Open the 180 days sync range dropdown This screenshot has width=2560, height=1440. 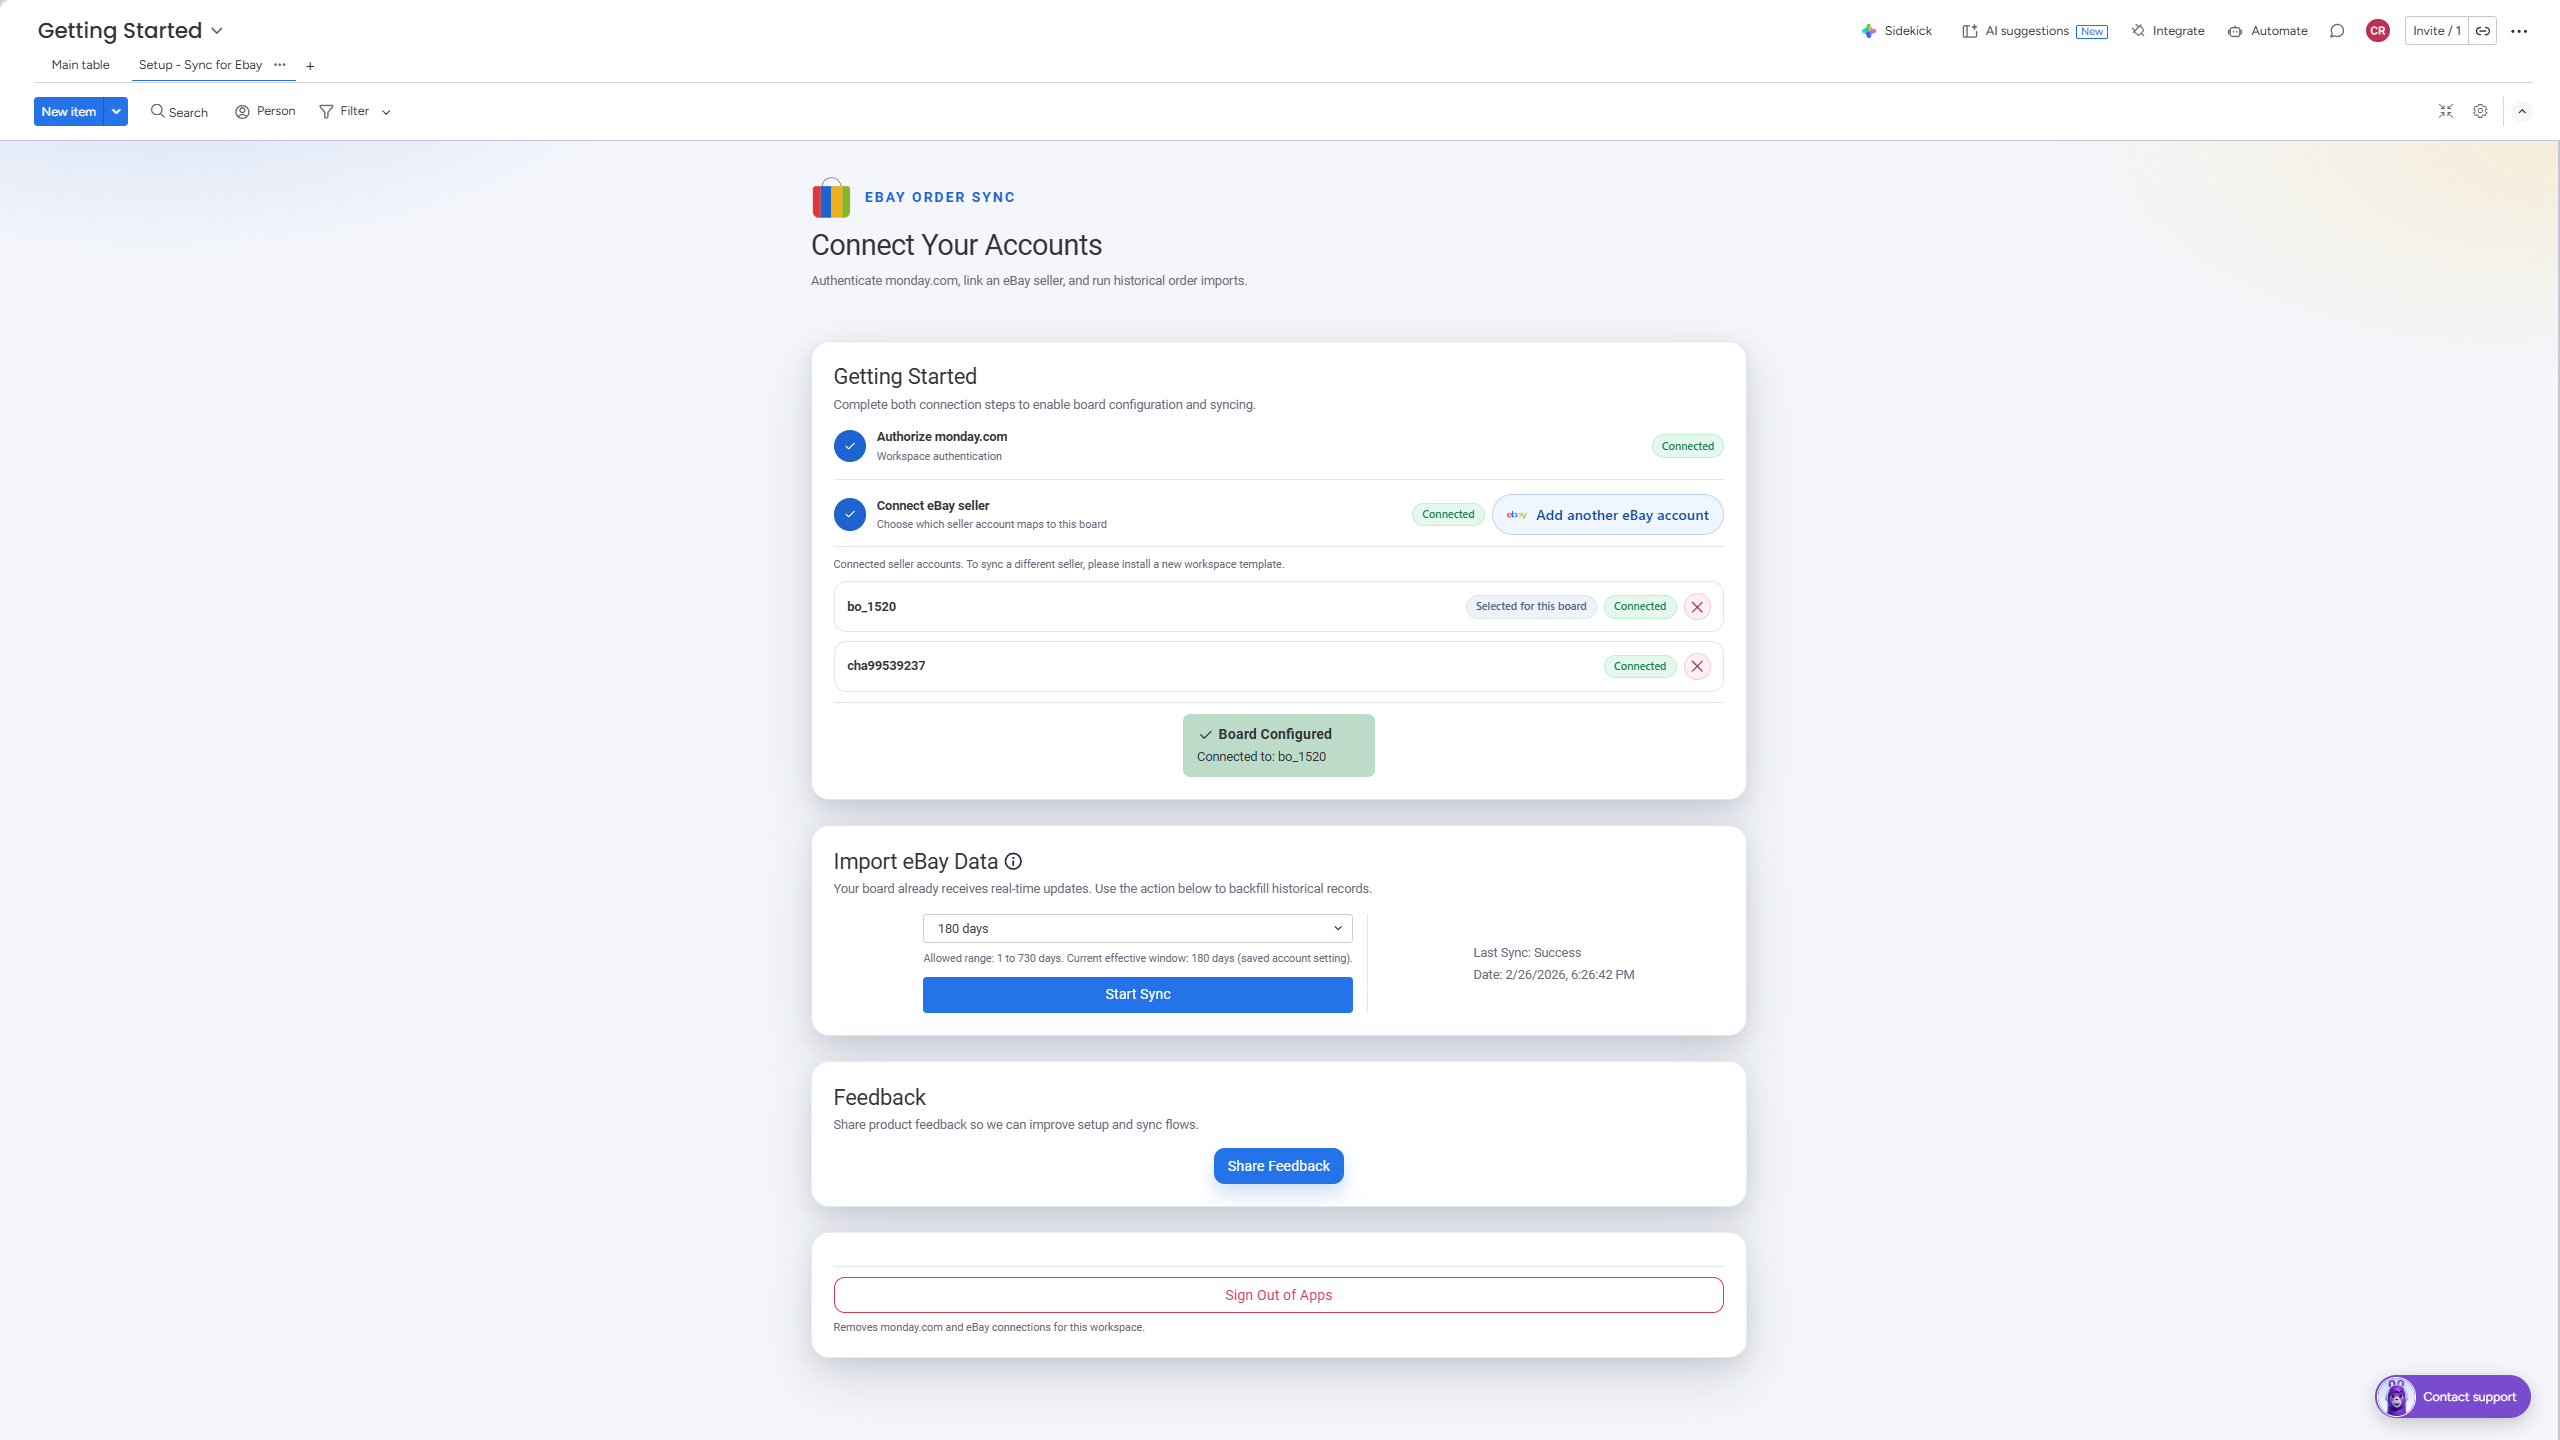(1137, 928)
